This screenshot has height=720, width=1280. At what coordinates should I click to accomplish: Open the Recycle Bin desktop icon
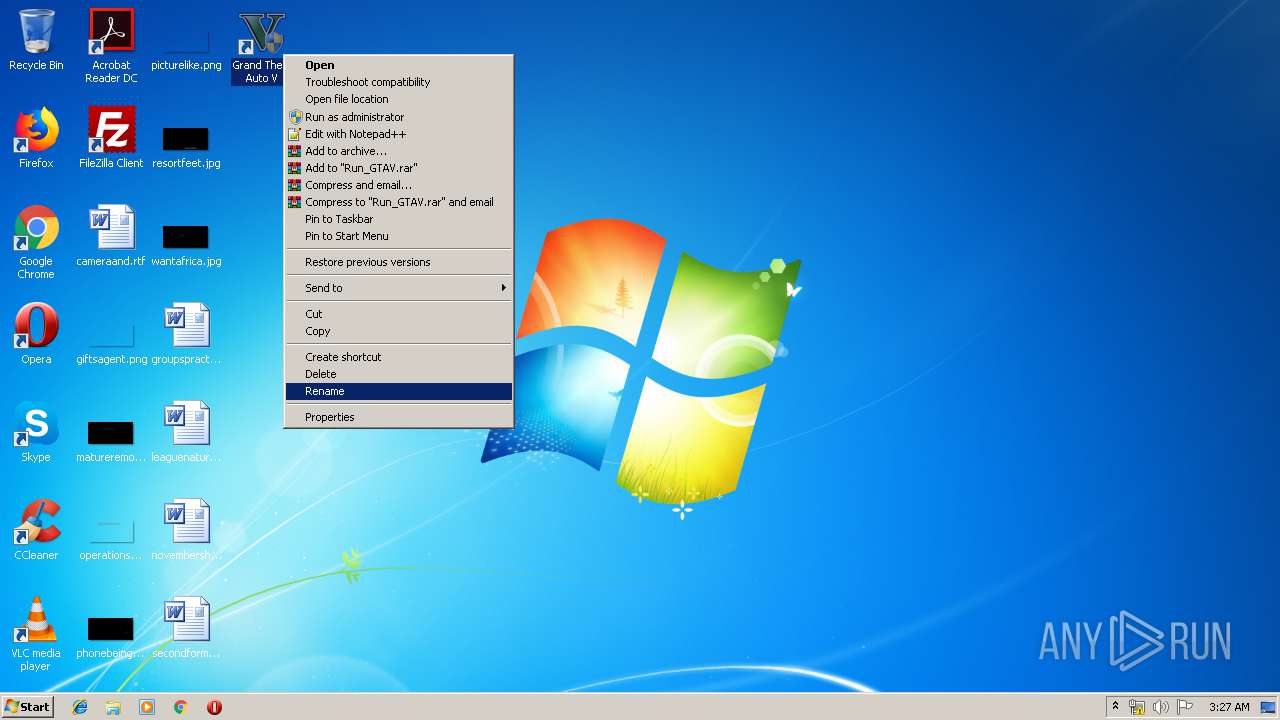tap(36, 40)
